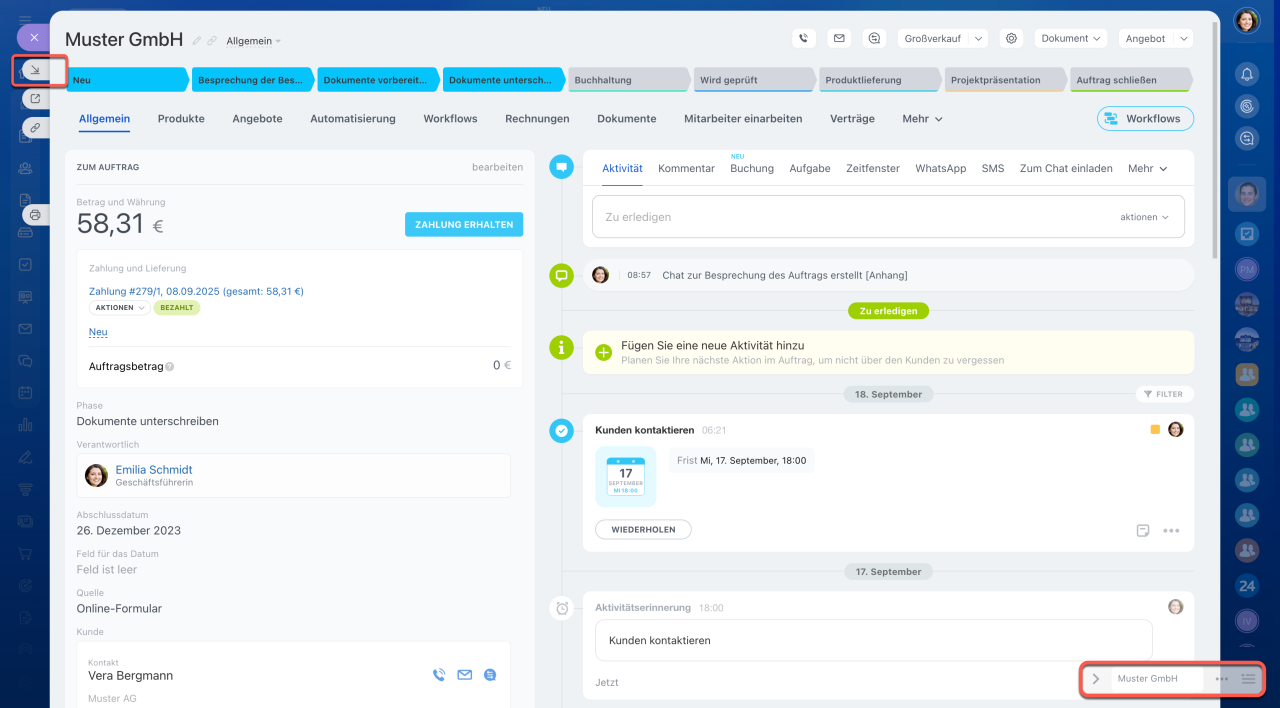Screen dimensions: 1280x708
Task: Click the phone call icon in header
Action: 804,38
